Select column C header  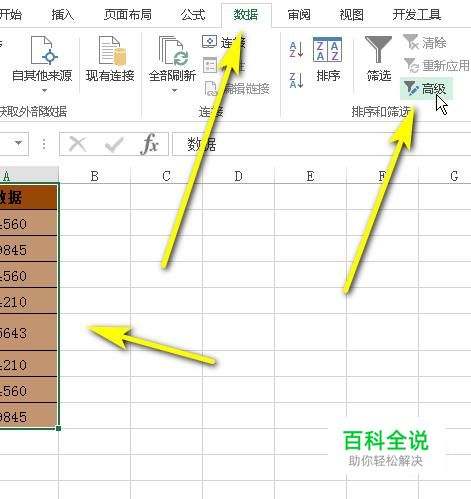166,176
